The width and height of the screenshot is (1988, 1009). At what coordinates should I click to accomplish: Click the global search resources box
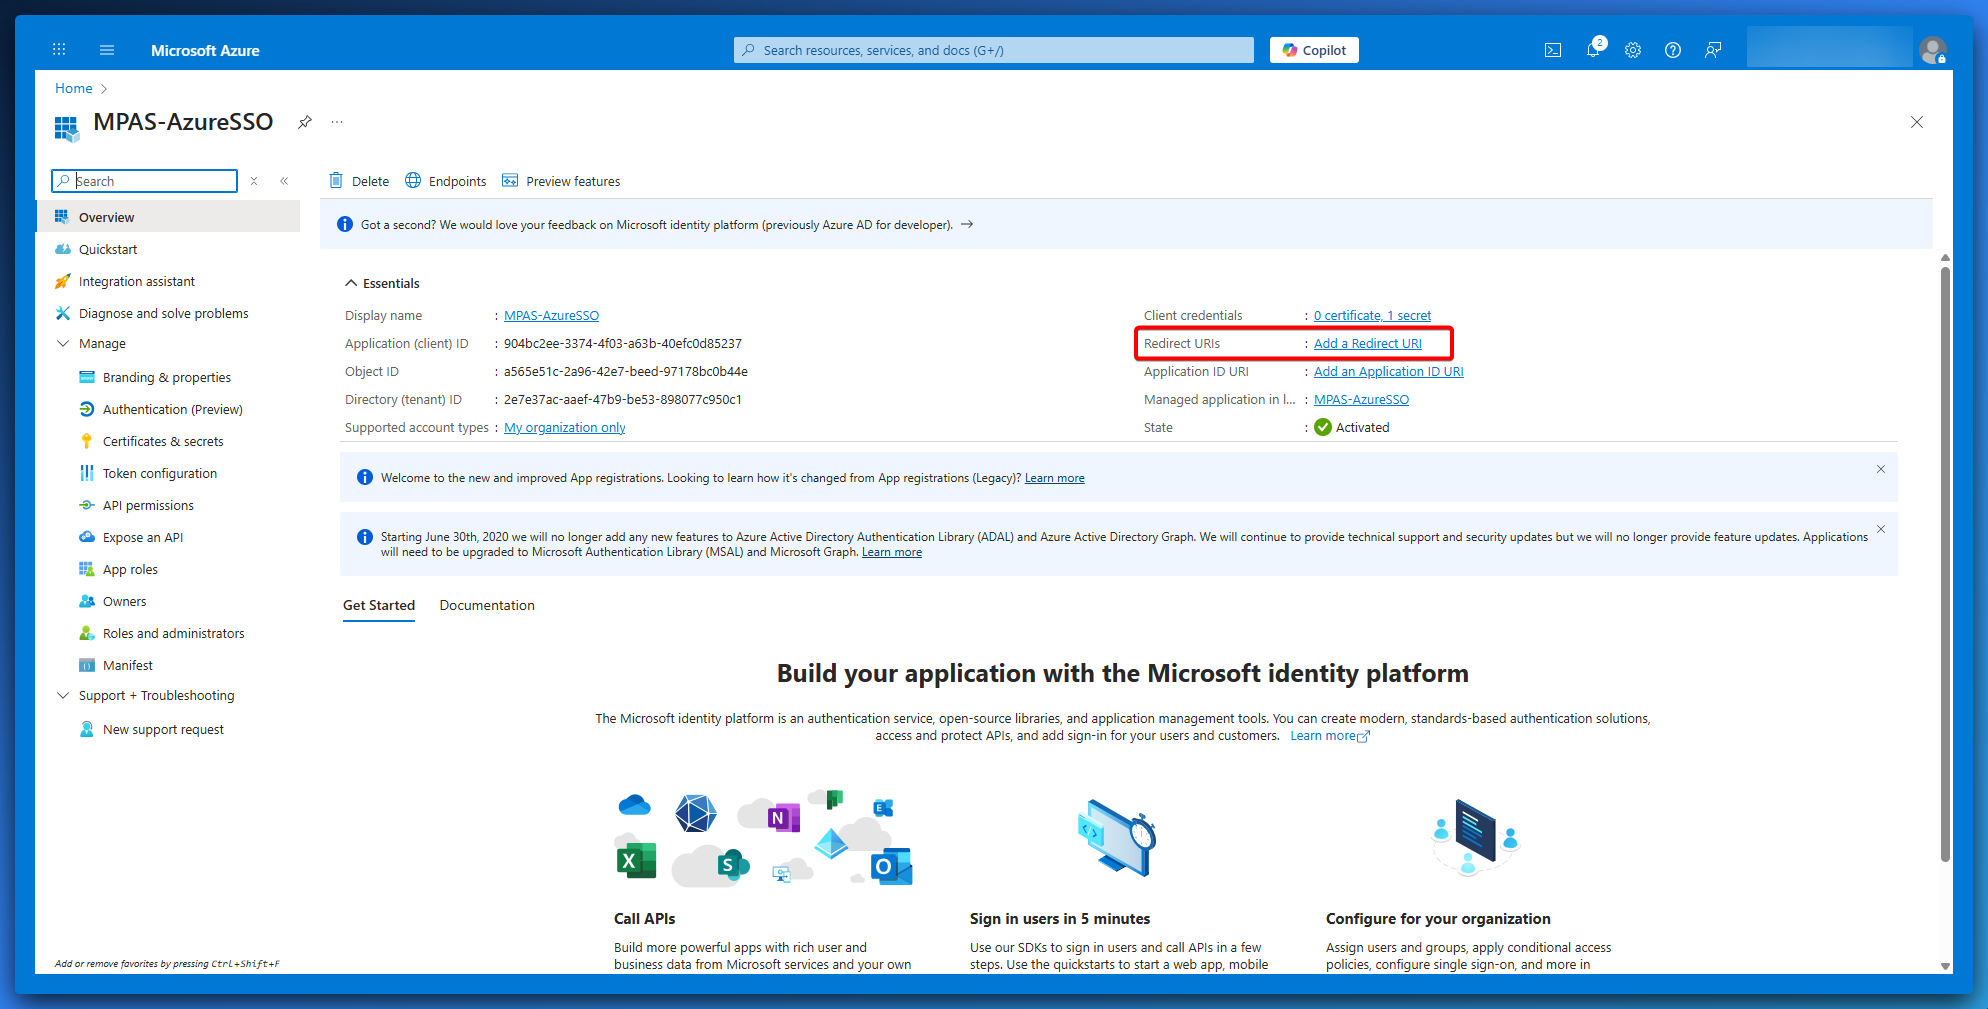(x=994, y=50)
